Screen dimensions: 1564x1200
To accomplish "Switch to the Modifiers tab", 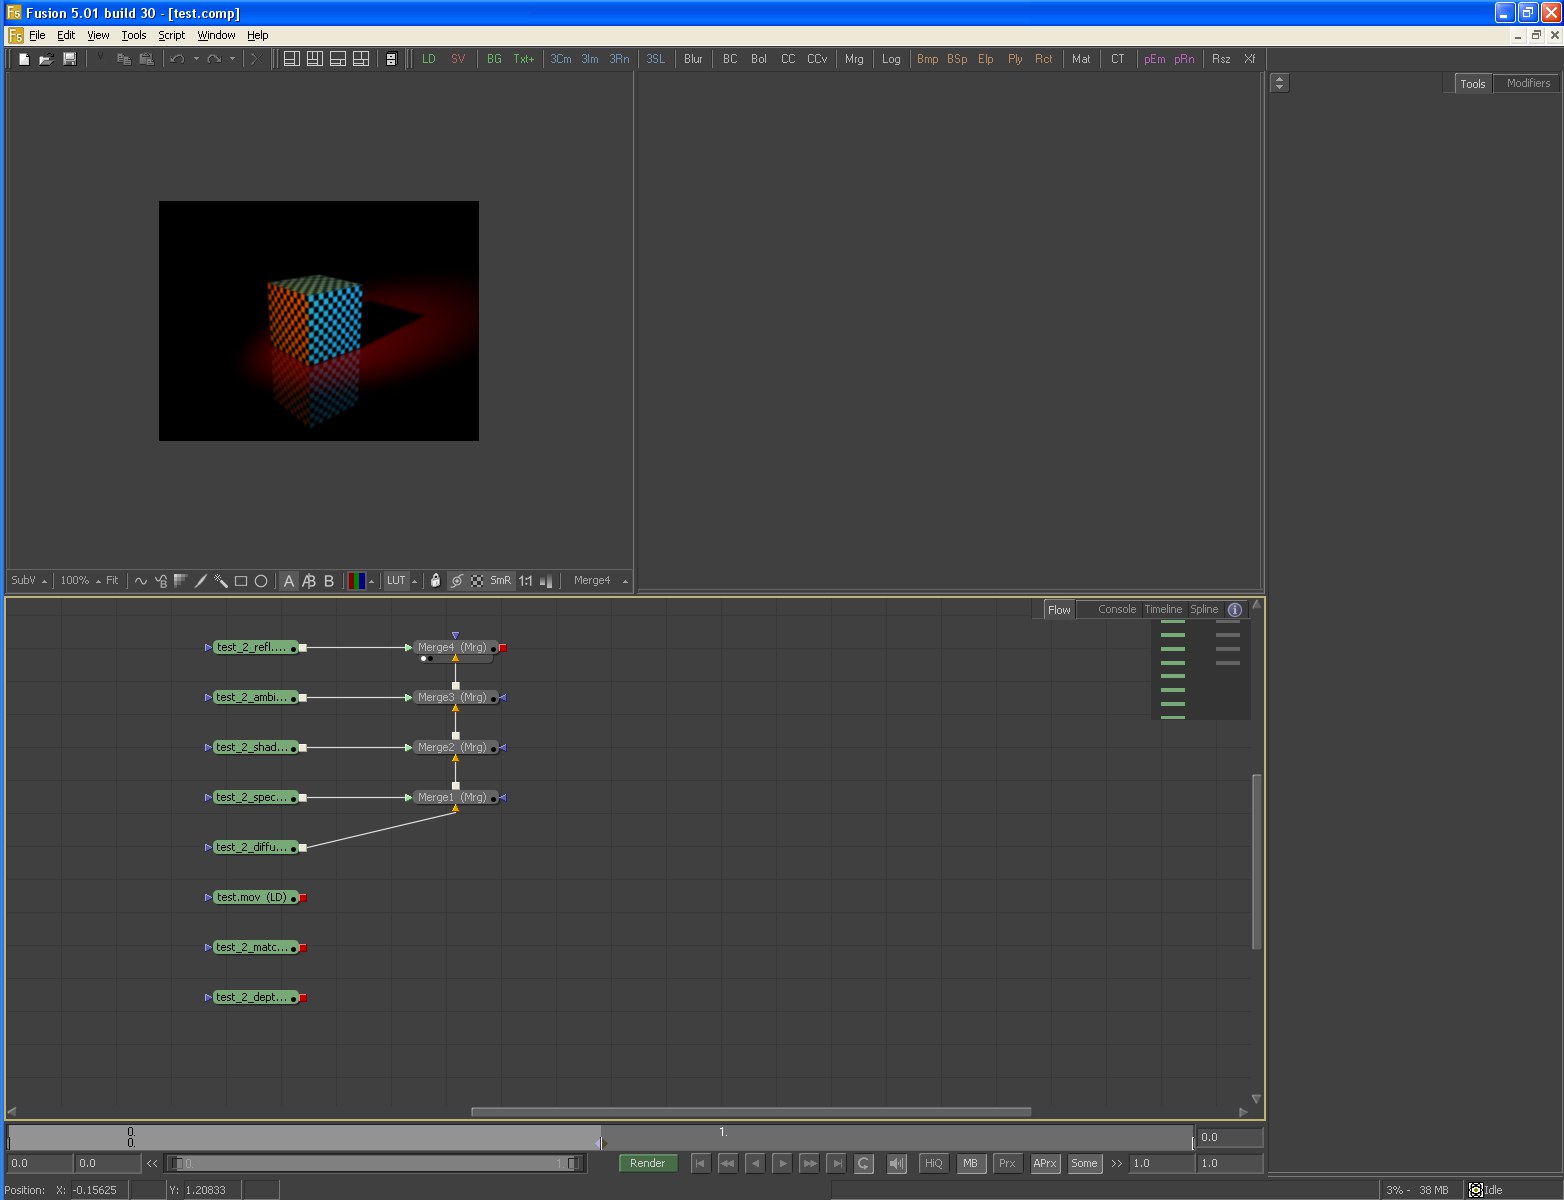I will (1527, 84).
